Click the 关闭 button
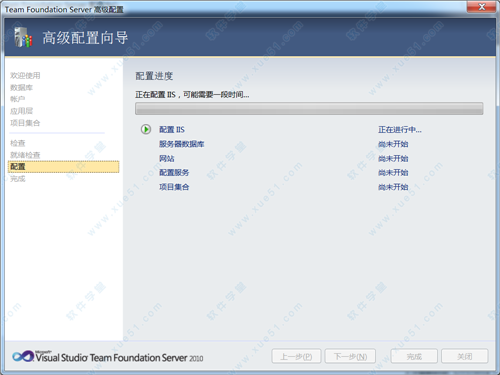Viewport: 500px width, 375px height. coord(465,357)
